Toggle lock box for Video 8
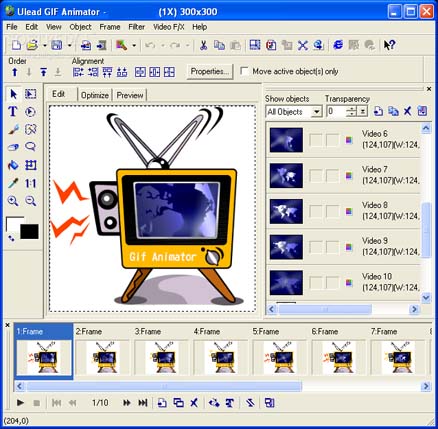This screenshot has width=438, height=429. [332, 212]
